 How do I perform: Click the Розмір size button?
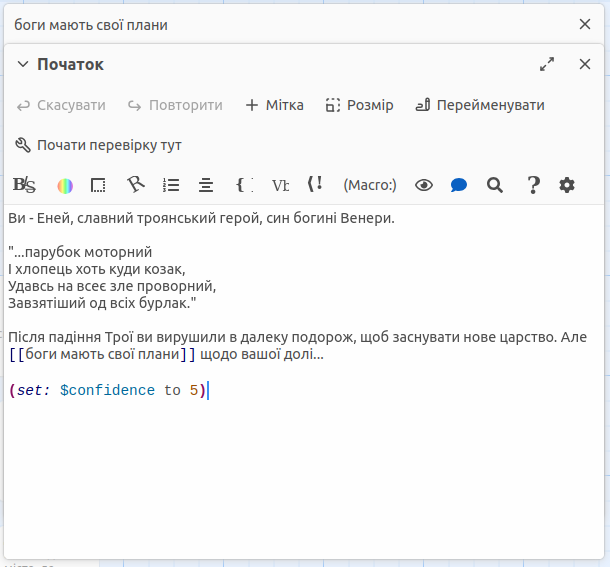(x=359, y=105)
